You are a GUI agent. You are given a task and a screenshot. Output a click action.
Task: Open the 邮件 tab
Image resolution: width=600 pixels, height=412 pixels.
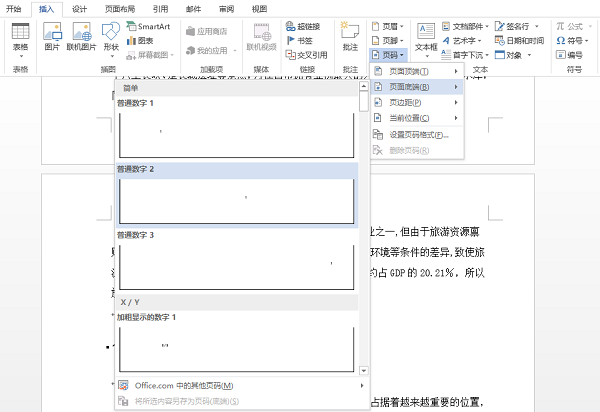pos(193,9)
